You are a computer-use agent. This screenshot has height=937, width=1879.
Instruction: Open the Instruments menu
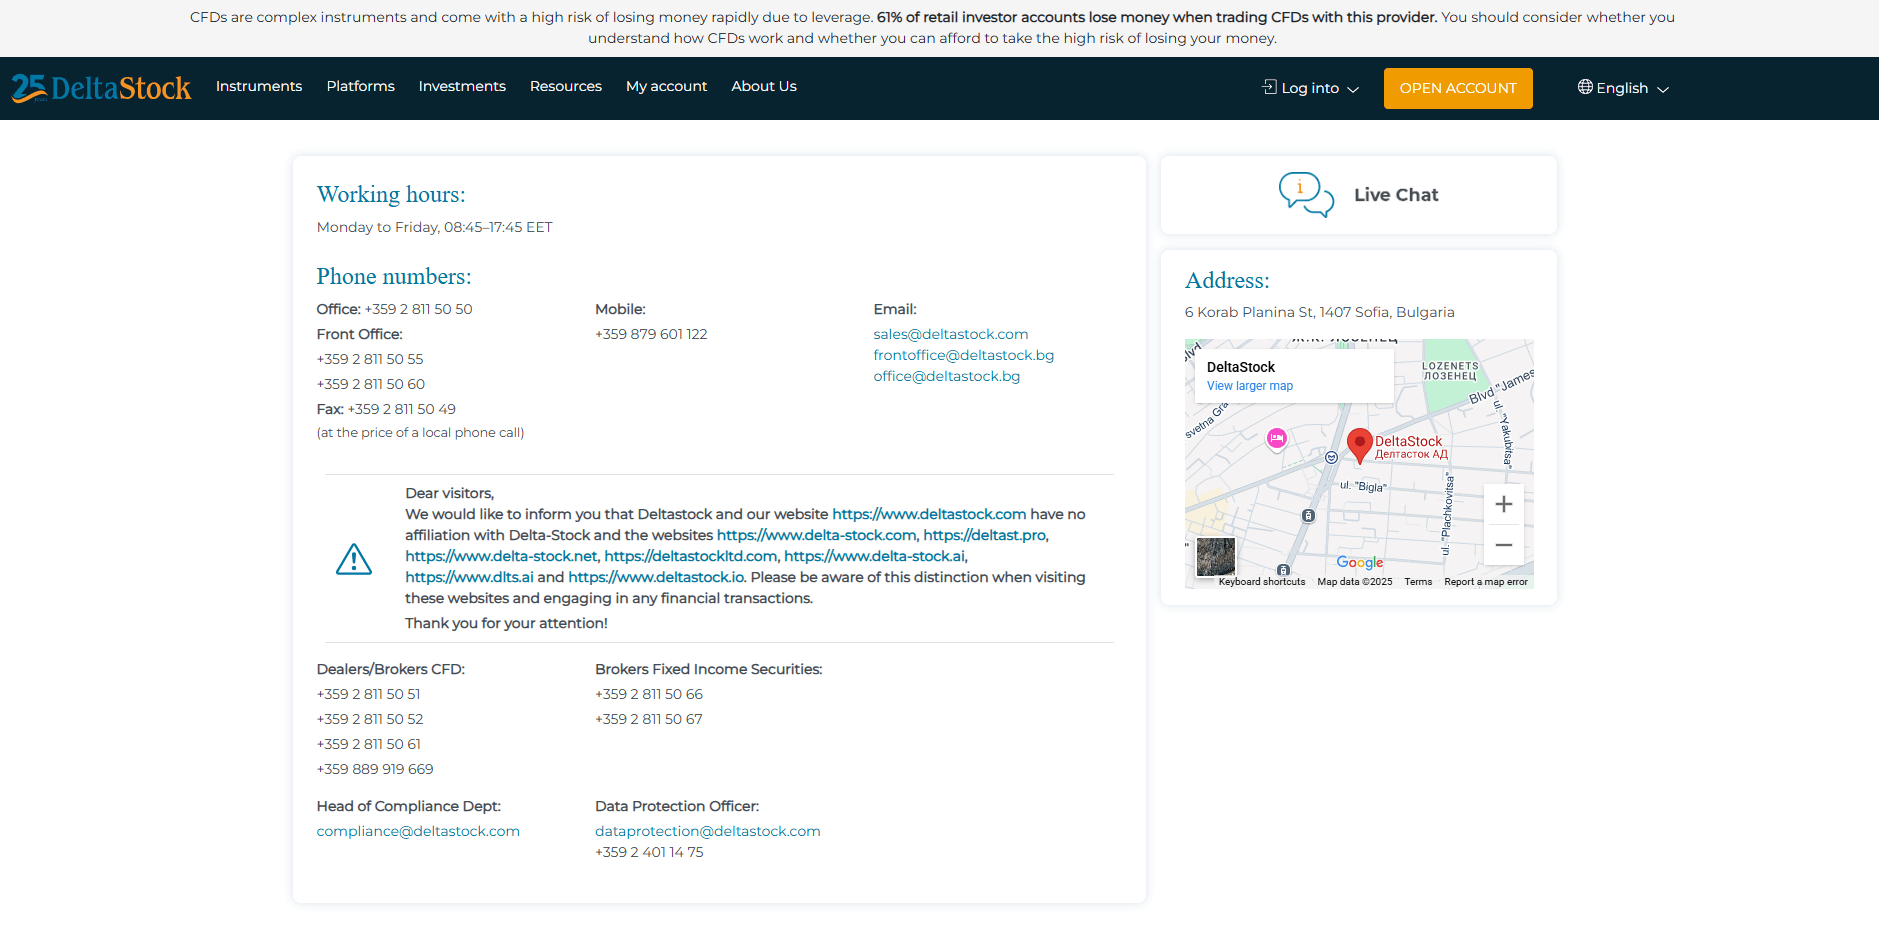pos(259,86)
